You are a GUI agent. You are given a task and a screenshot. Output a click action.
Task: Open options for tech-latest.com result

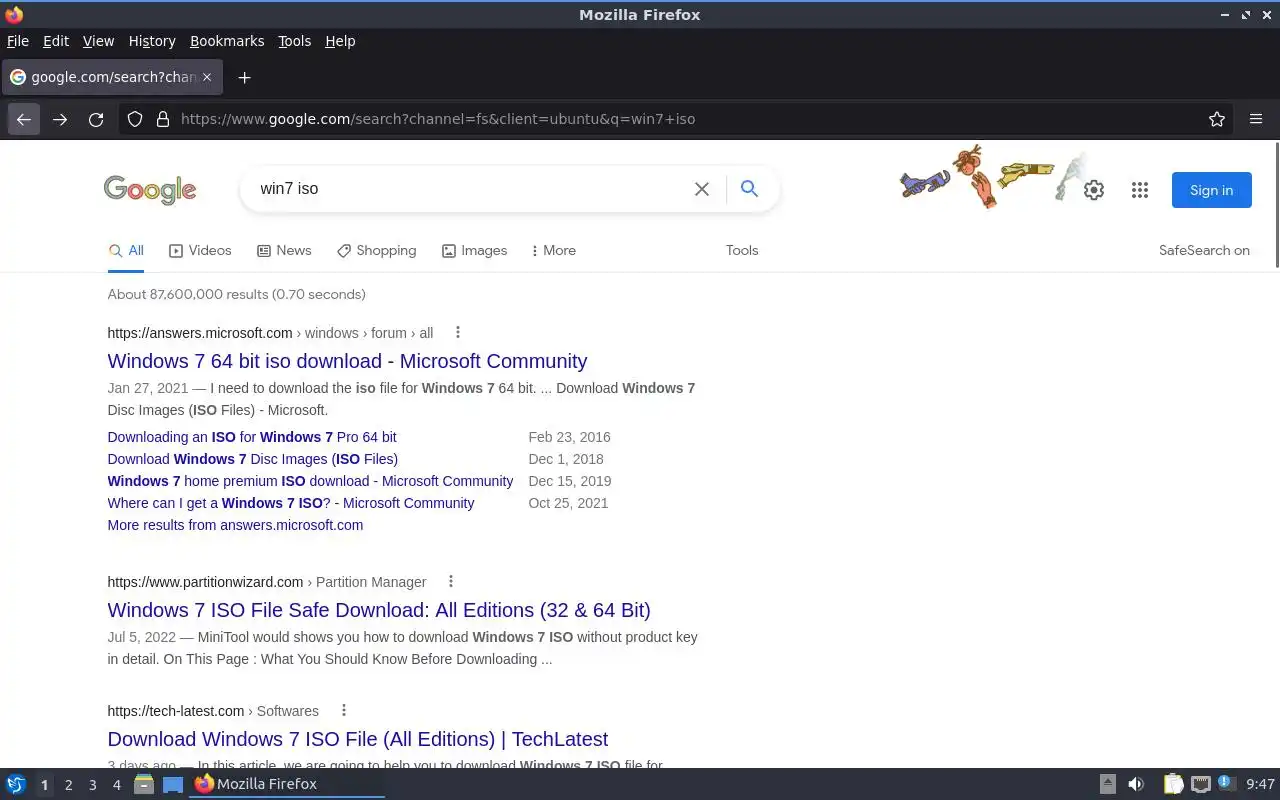[344, 710]
